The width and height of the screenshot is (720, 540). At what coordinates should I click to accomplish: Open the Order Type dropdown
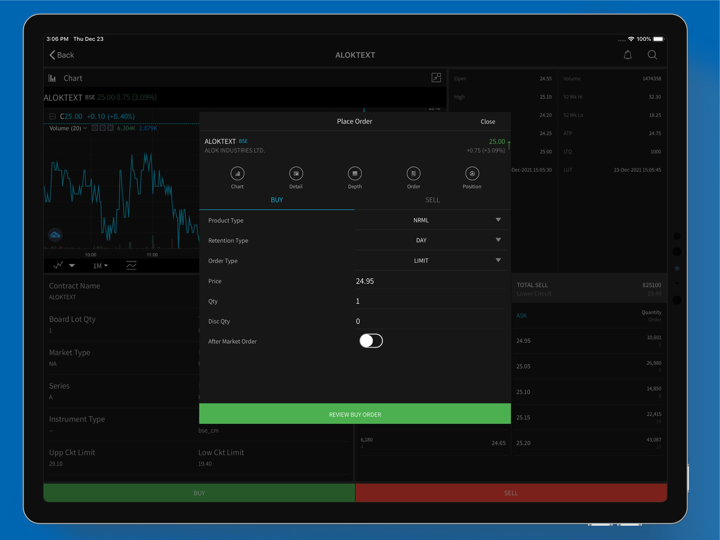430,261
